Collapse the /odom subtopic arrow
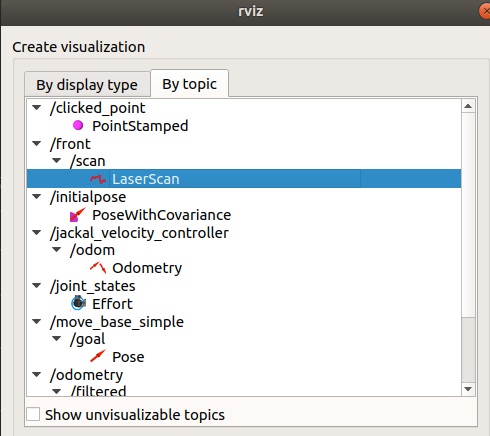 click(x=57, y=250)
